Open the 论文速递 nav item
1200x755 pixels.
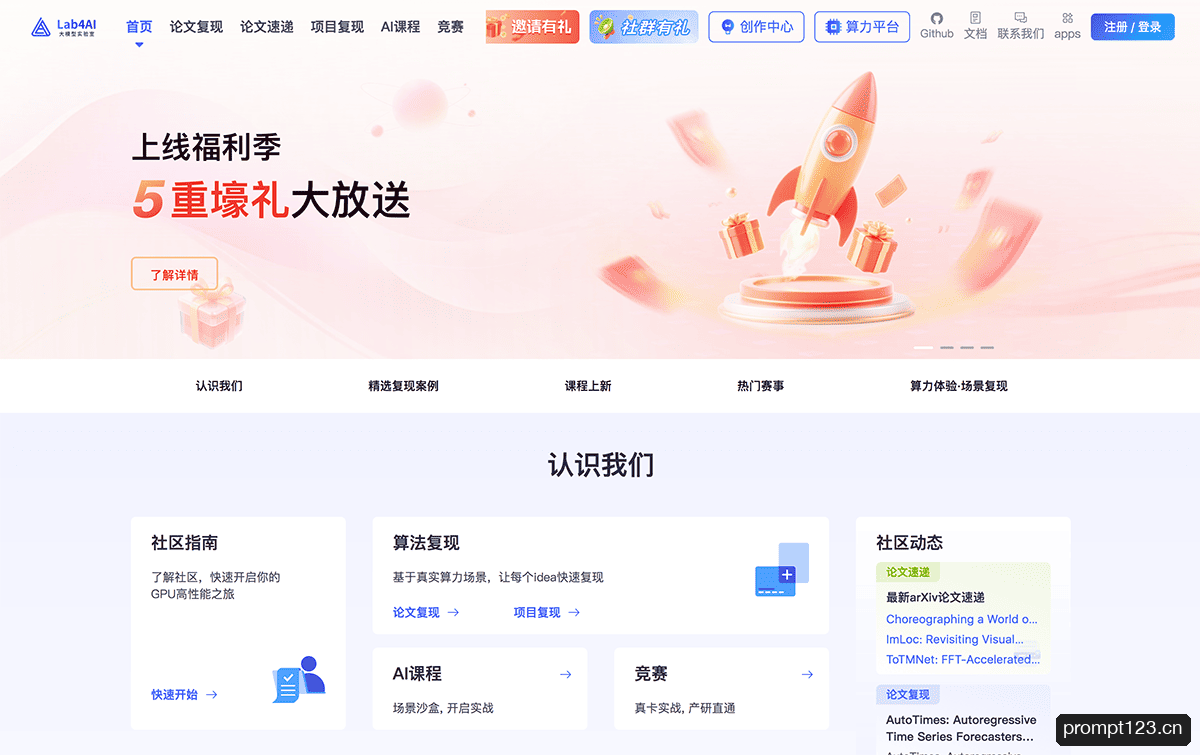pyautogui.click(x=267, y=27)
